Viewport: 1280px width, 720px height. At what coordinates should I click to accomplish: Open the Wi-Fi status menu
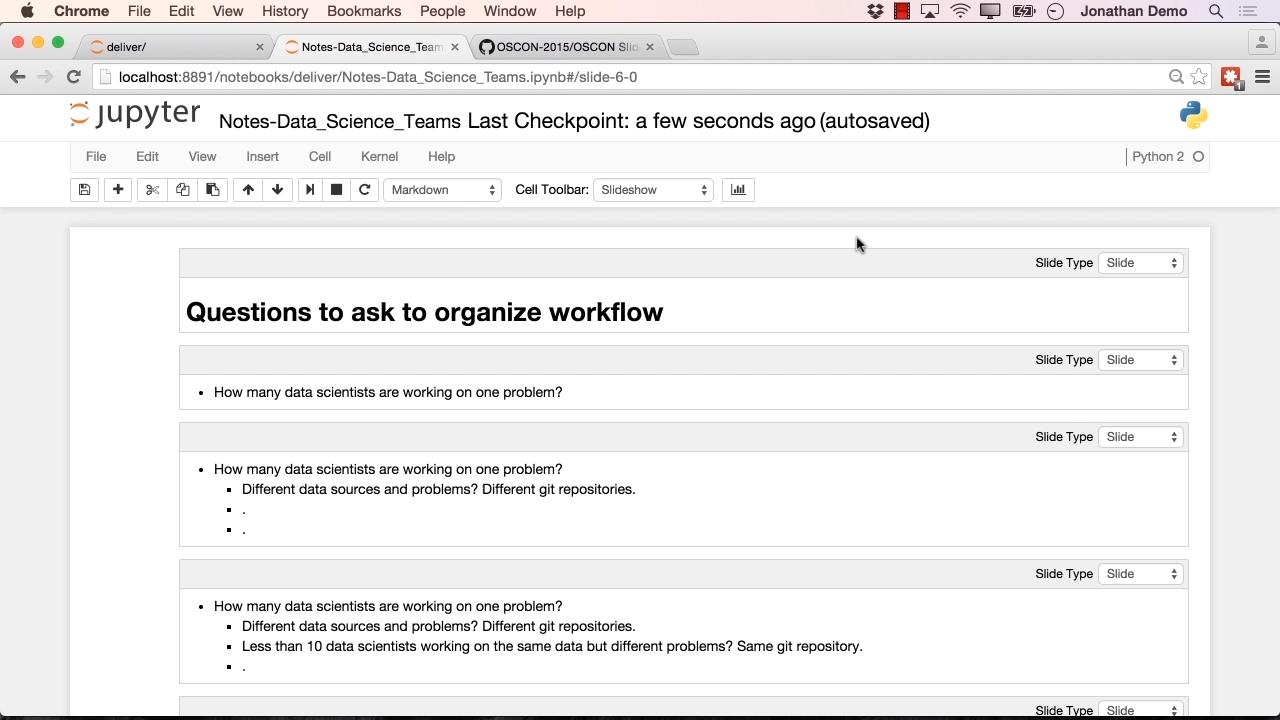click(960, 11)
